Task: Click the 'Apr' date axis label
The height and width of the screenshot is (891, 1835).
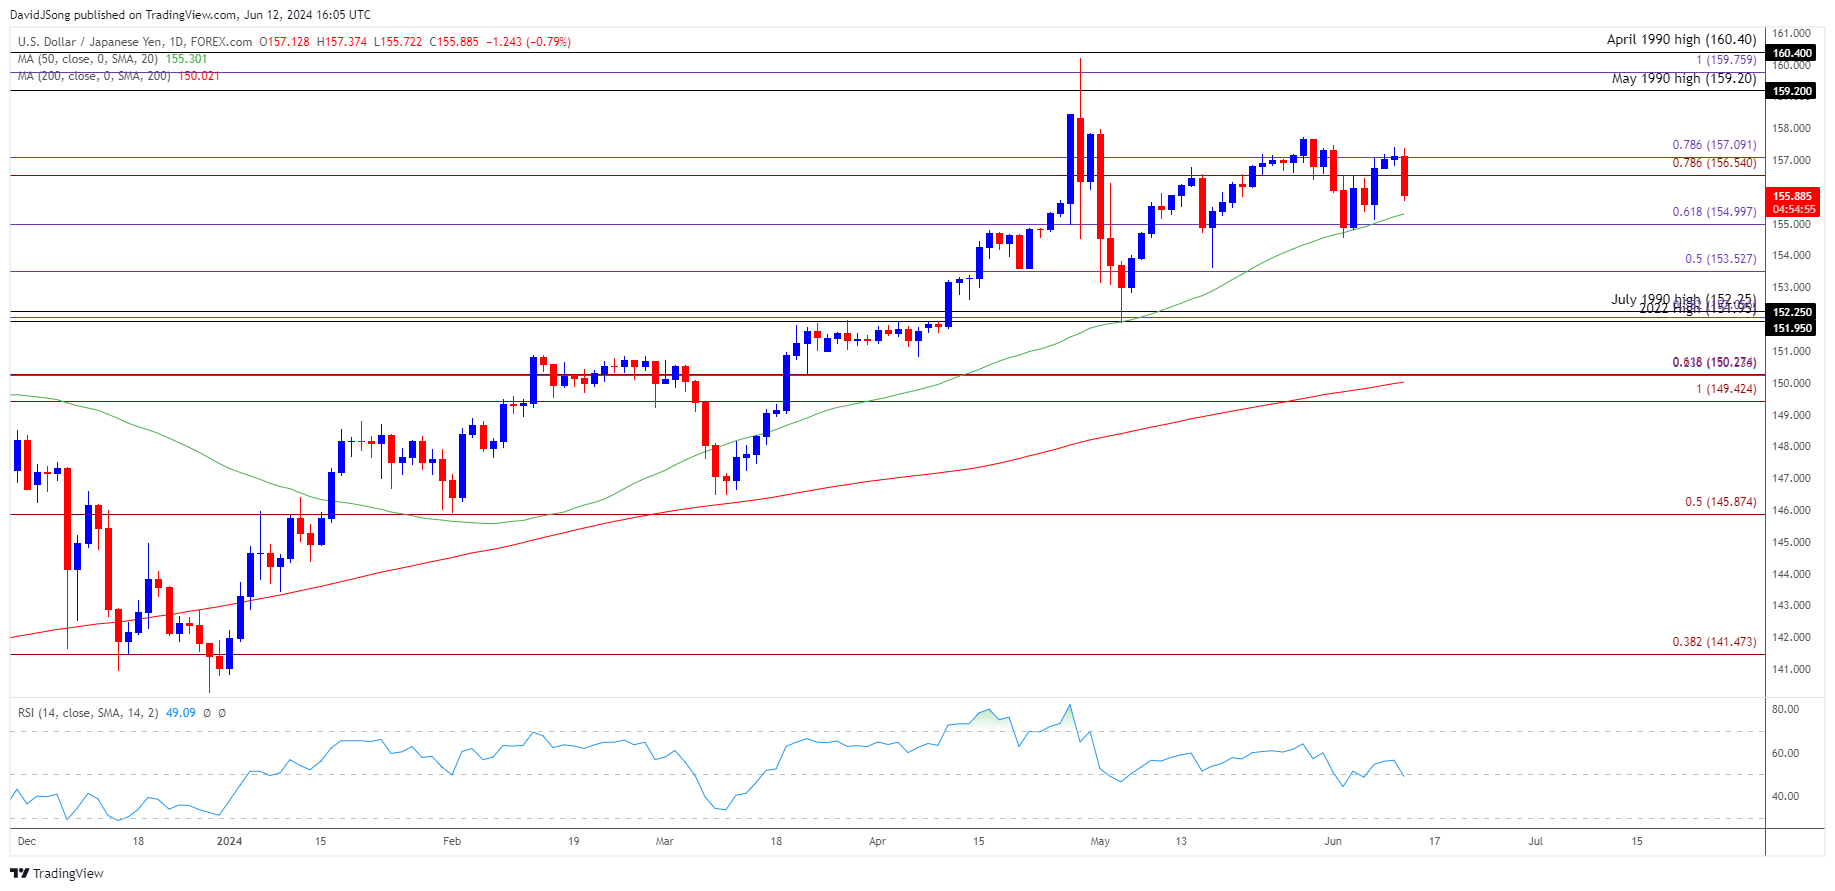Action: pos(878,841)
